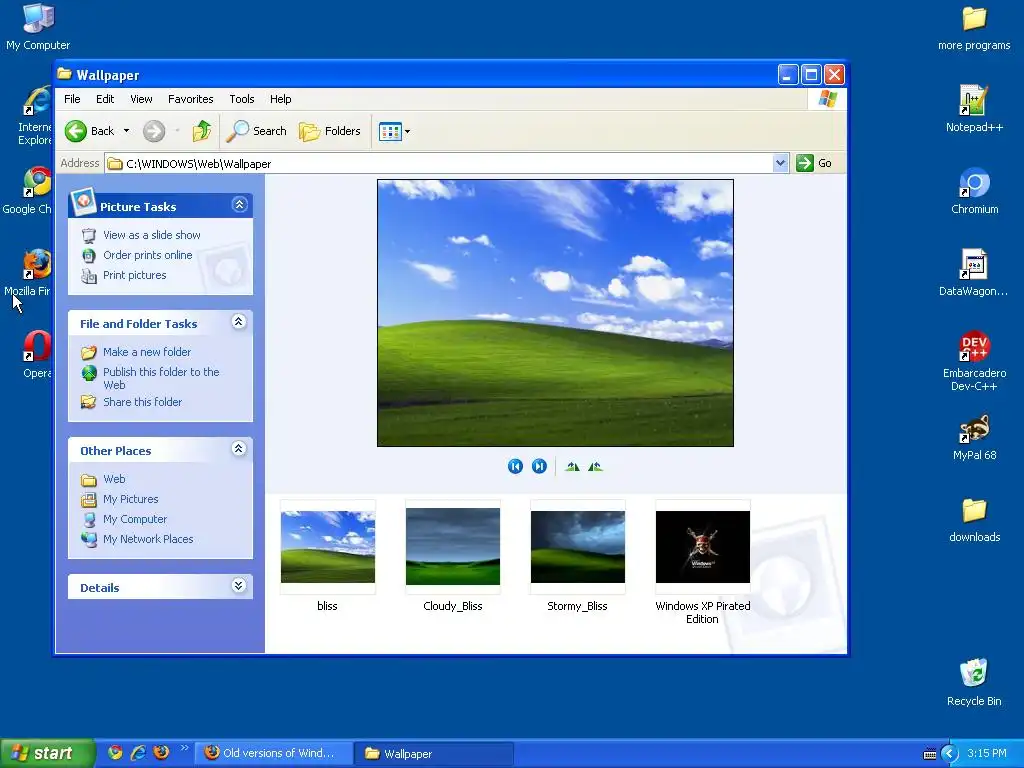Select Notepad++ desktop icon

pyautogui.click(x=974, y=109)
